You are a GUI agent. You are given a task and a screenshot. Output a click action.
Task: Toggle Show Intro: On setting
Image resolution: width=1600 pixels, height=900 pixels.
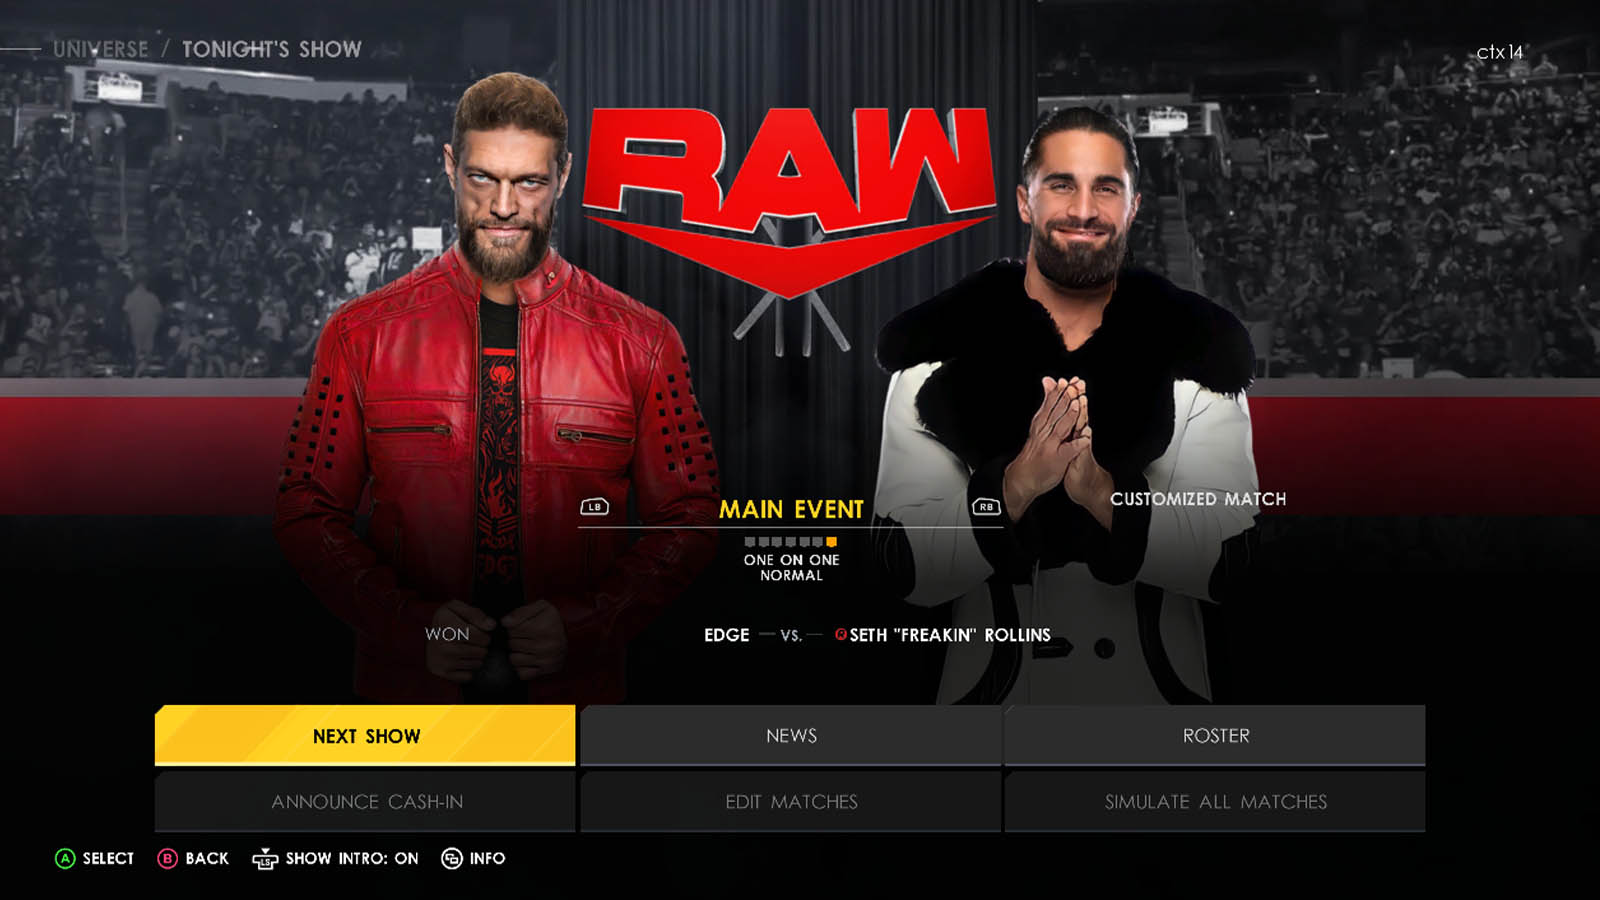(x=352, y=858)
